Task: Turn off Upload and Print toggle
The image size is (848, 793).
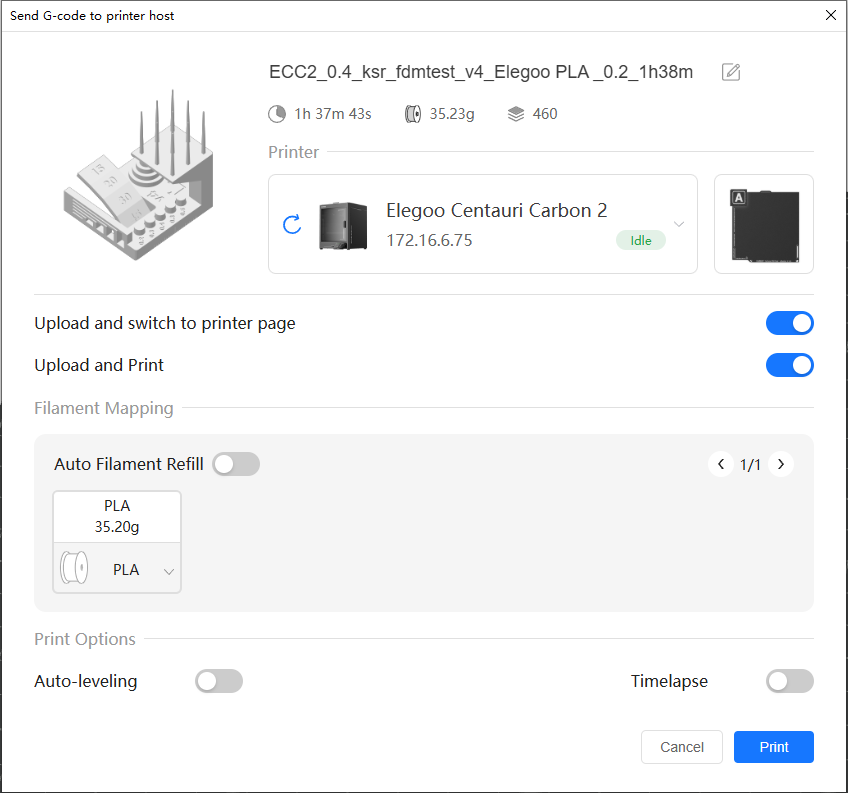Action: click(x=789, y=365)
